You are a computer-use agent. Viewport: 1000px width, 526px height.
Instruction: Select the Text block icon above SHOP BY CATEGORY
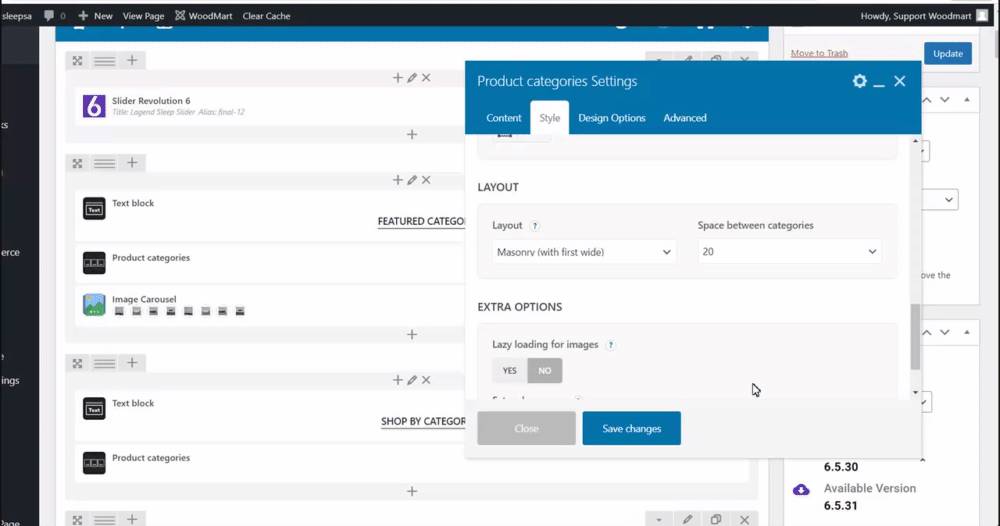(x=94, y=409)
